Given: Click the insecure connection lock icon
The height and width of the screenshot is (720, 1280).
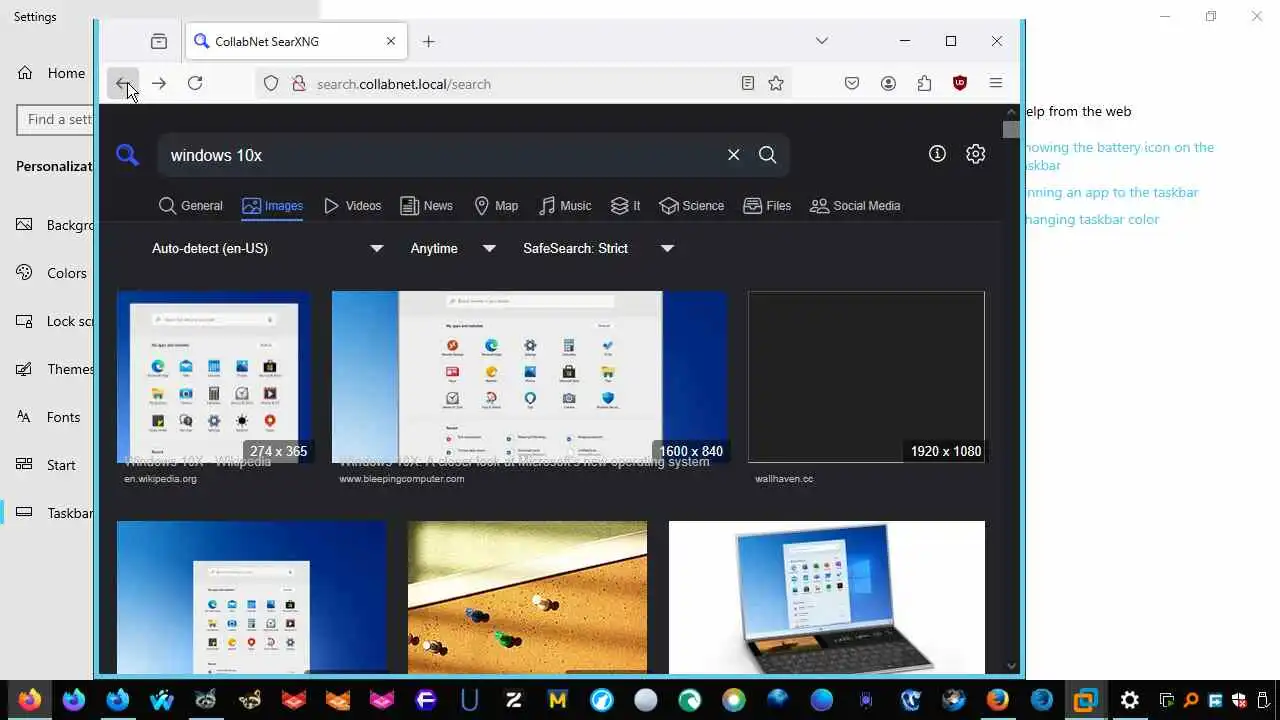Looking at the screenshot, I should tap(298, 84).
